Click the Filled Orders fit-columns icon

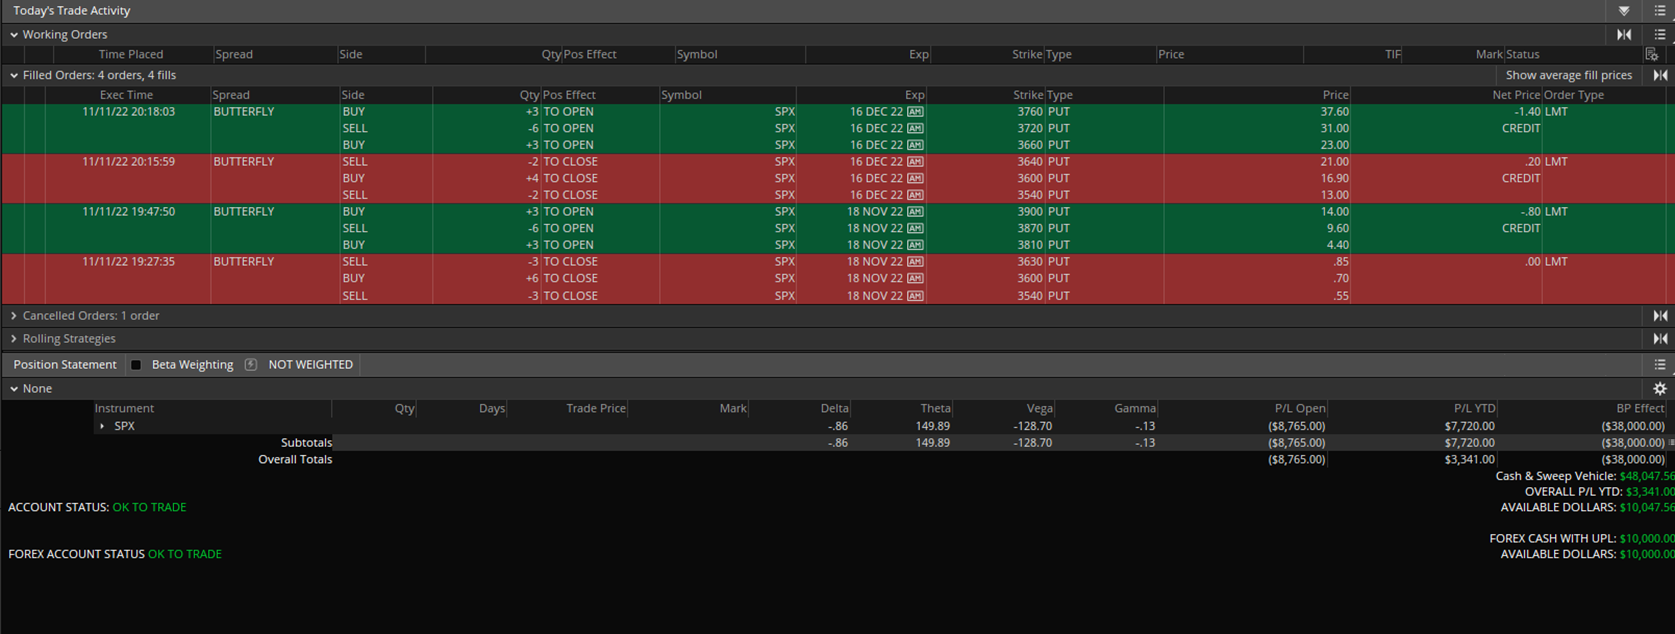tap(1660, 75)
